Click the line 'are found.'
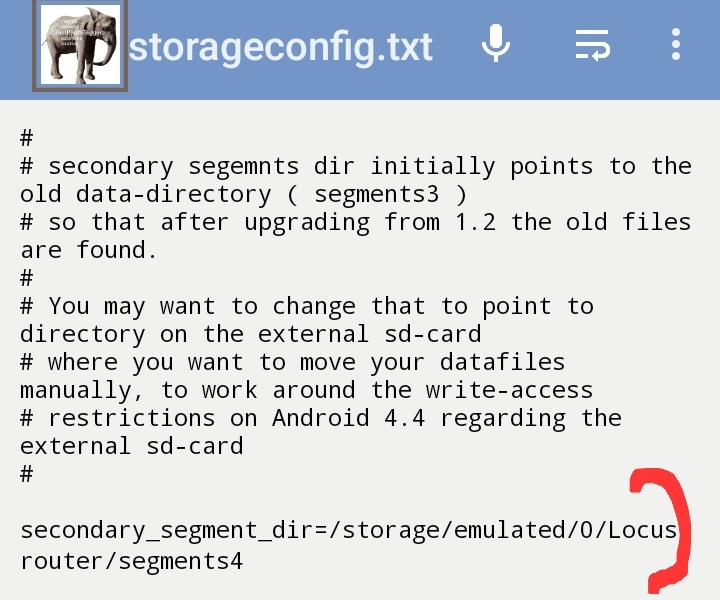 point(88,250)
